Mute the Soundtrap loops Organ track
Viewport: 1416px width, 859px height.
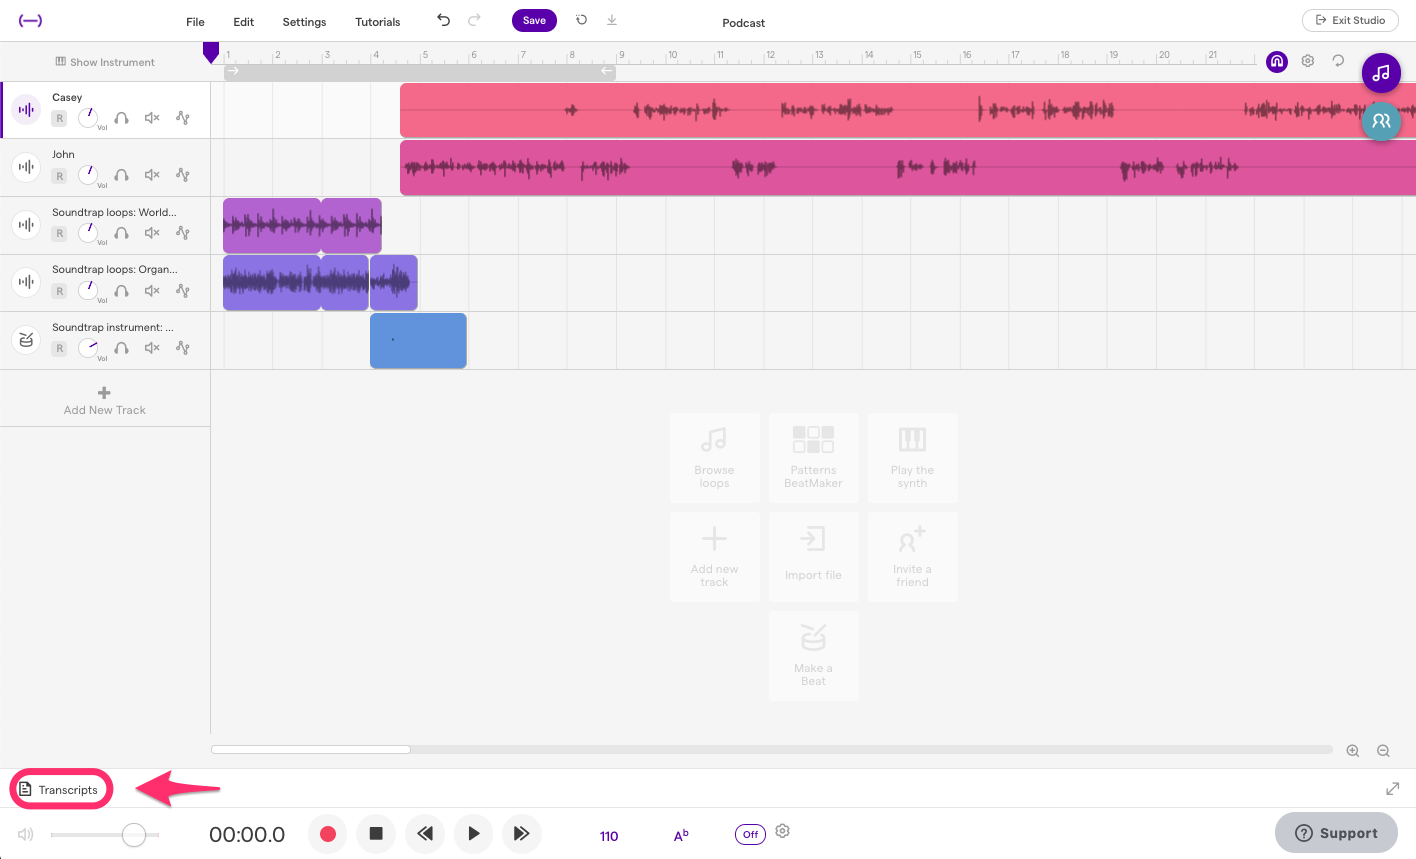[152, 291]
